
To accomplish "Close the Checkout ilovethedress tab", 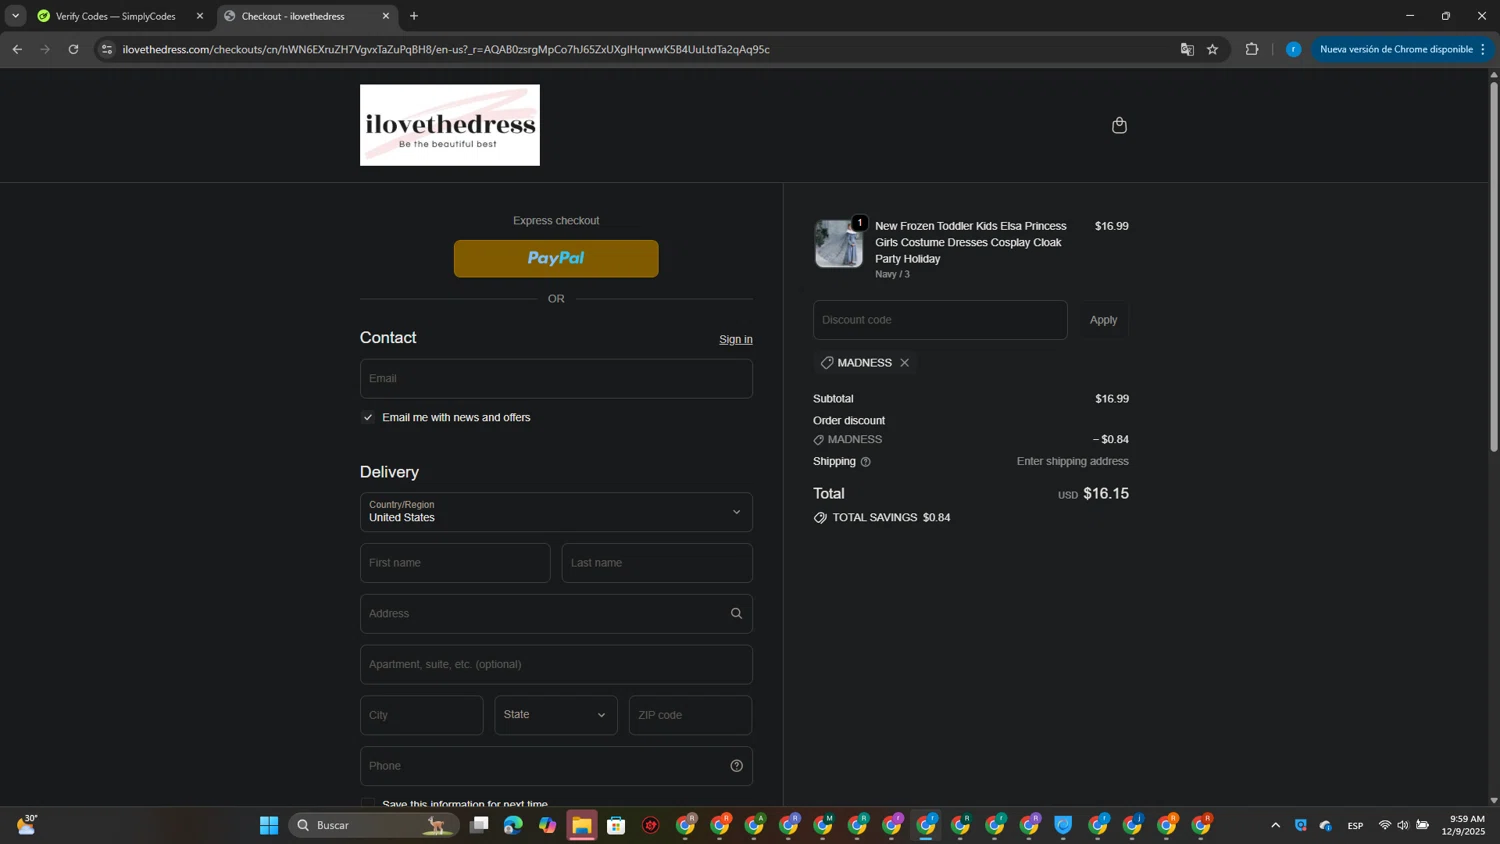I will click(386, 16).
